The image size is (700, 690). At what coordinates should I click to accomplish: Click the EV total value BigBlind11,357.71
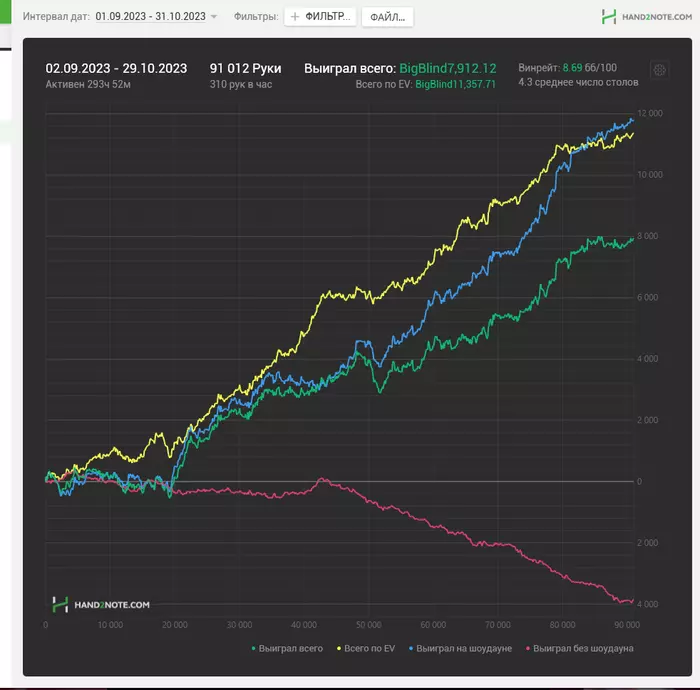coord(455,84)
